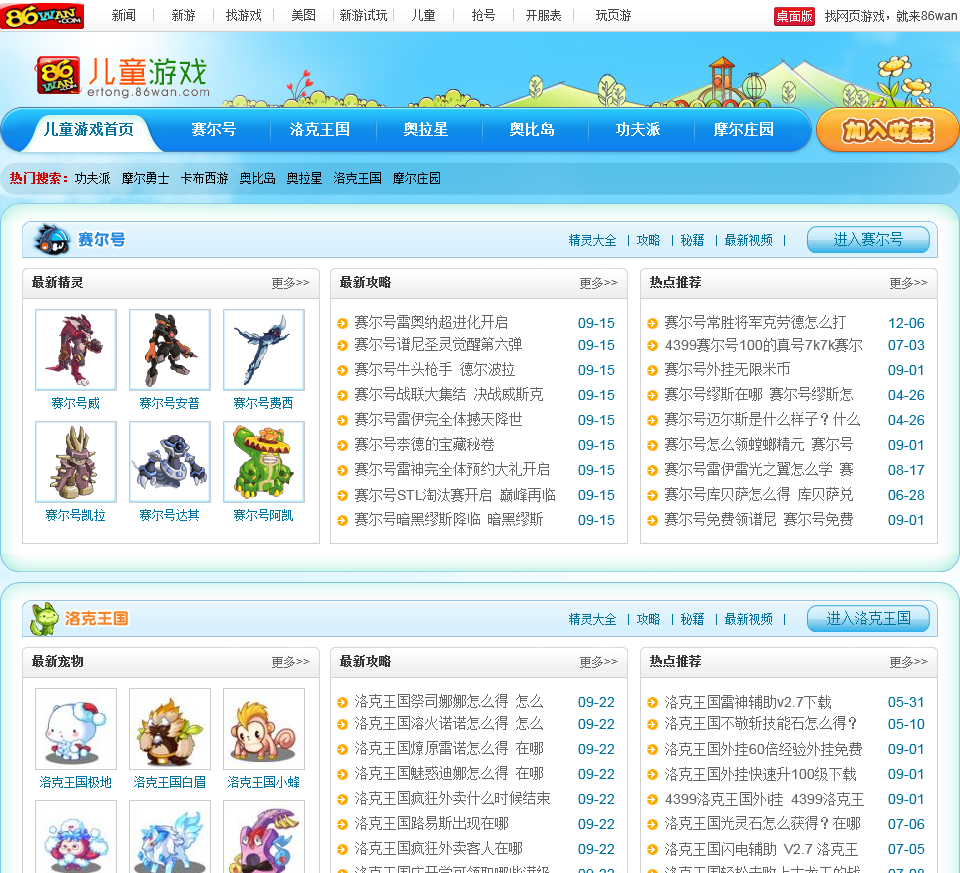Open 抢号 in the top menu
This screenshot has width=960, height=873.
click(x=483, y=15)
